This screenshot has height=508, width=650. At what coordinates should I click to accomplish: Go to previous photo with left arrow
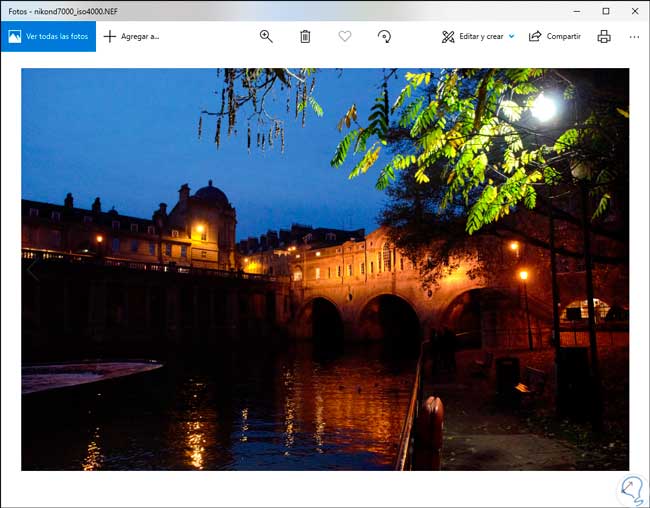(32, 270)
